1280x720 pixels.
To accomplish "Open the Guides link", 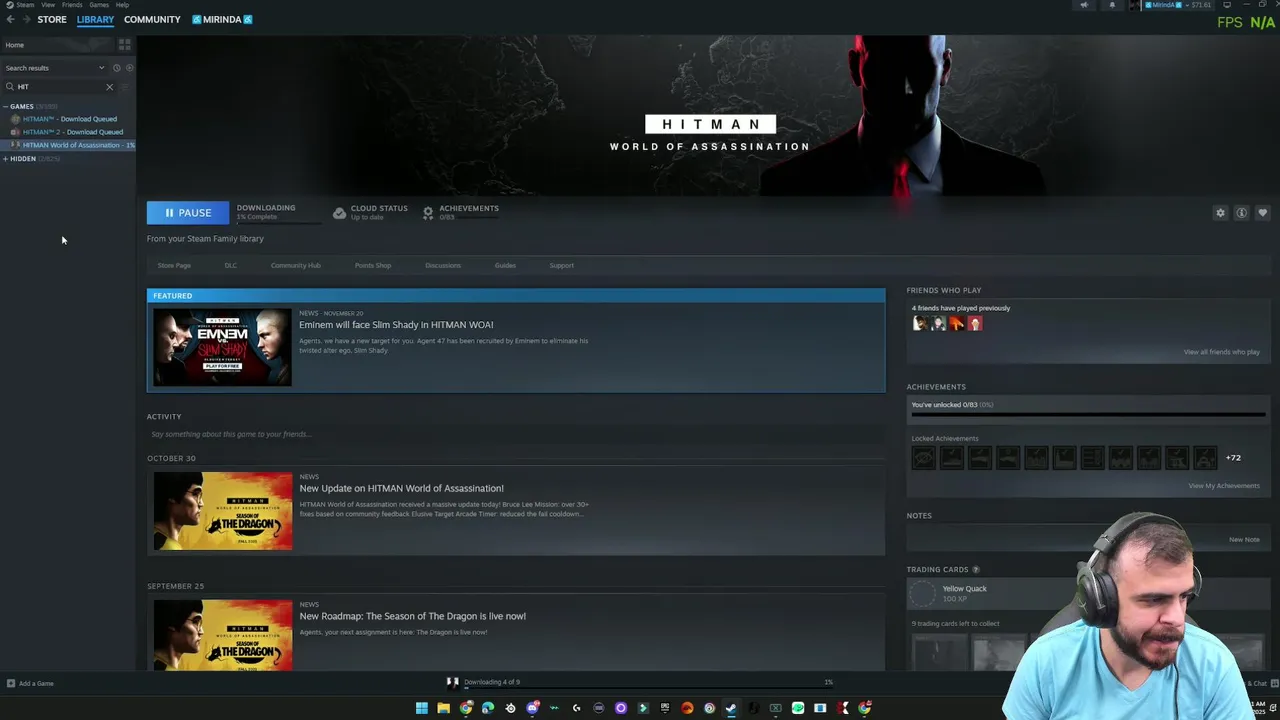I will click(x=505, y=266).
